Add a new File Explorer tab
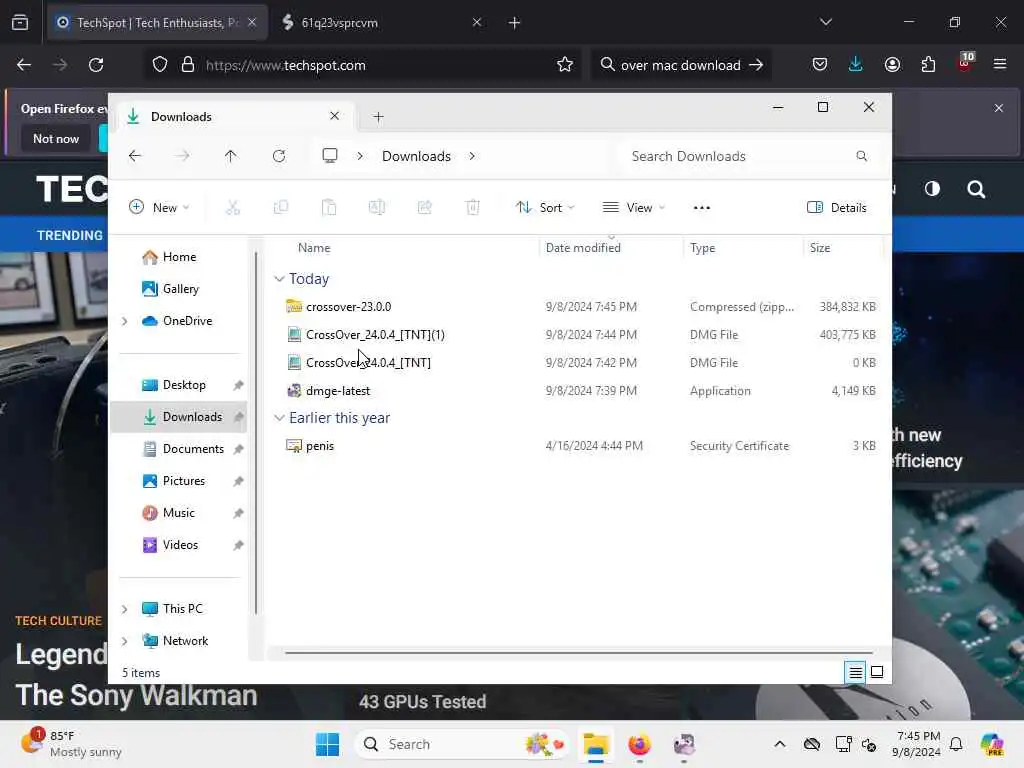Screen dimensions: 1024x768 (378, 117)
